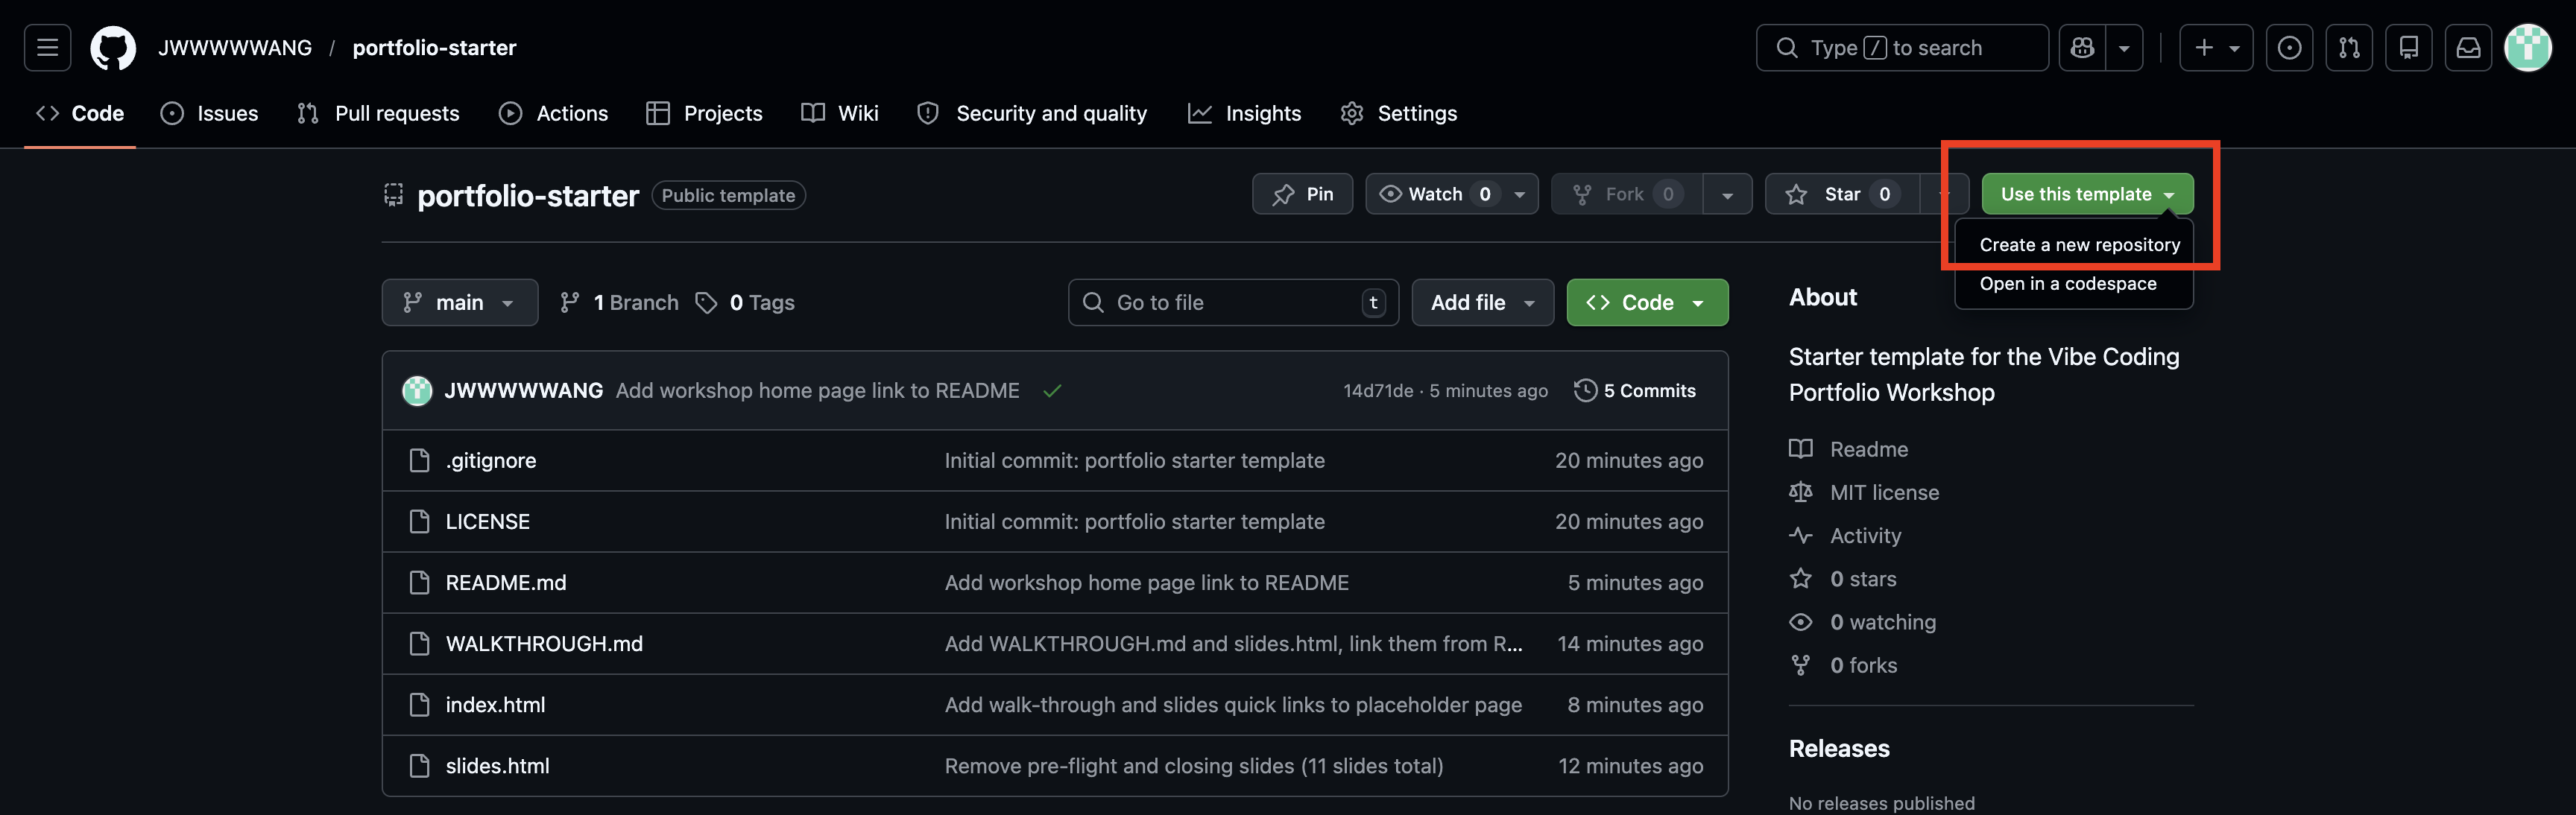The height and width of the screenshot is (815, 2576).
Task: Select Create a new repository option
Action: tap(2079, 245)
